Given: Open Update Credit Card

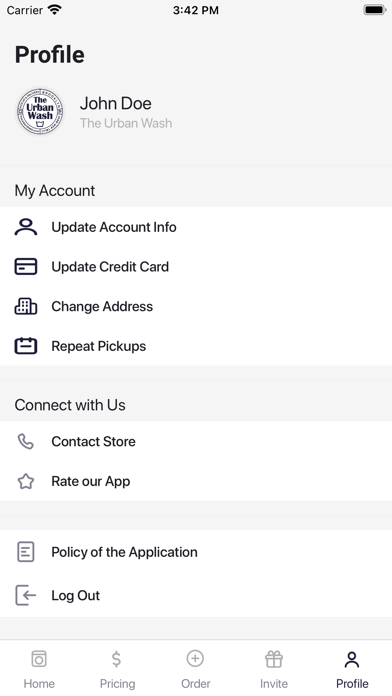Looking at the screenshot, I should pyautogui.click(x=196, y=267).
